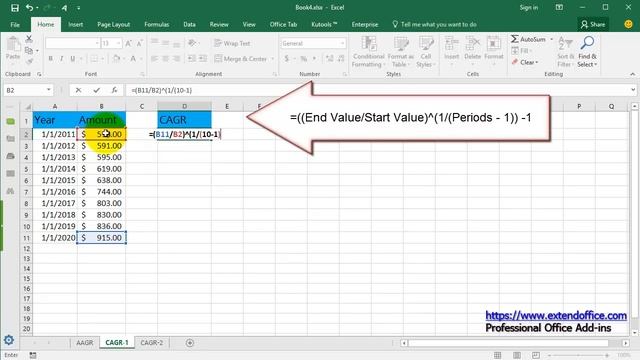Screen dimensions: 640x360
Task: Switch to Page Layout view in status bar
Action: pyautogui.click(x=517, y=356)
